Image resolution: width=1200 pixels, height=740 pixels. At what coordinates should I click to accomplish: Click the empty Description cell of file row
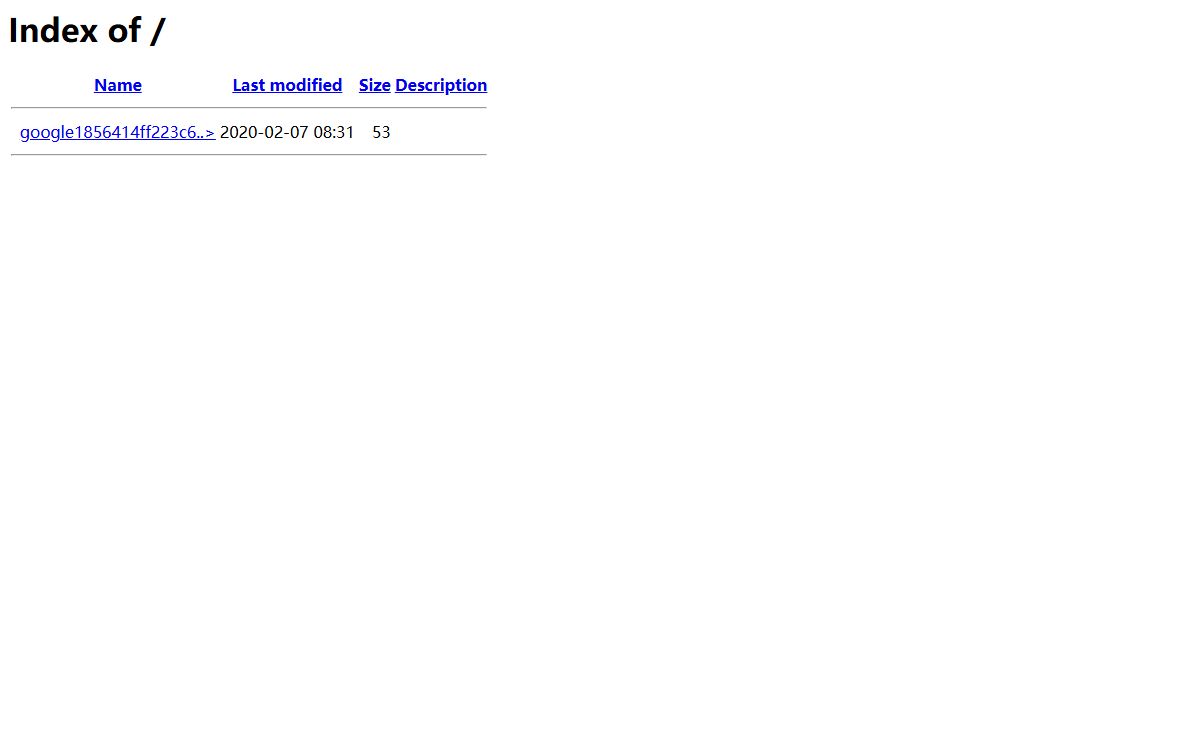(441, 131)
